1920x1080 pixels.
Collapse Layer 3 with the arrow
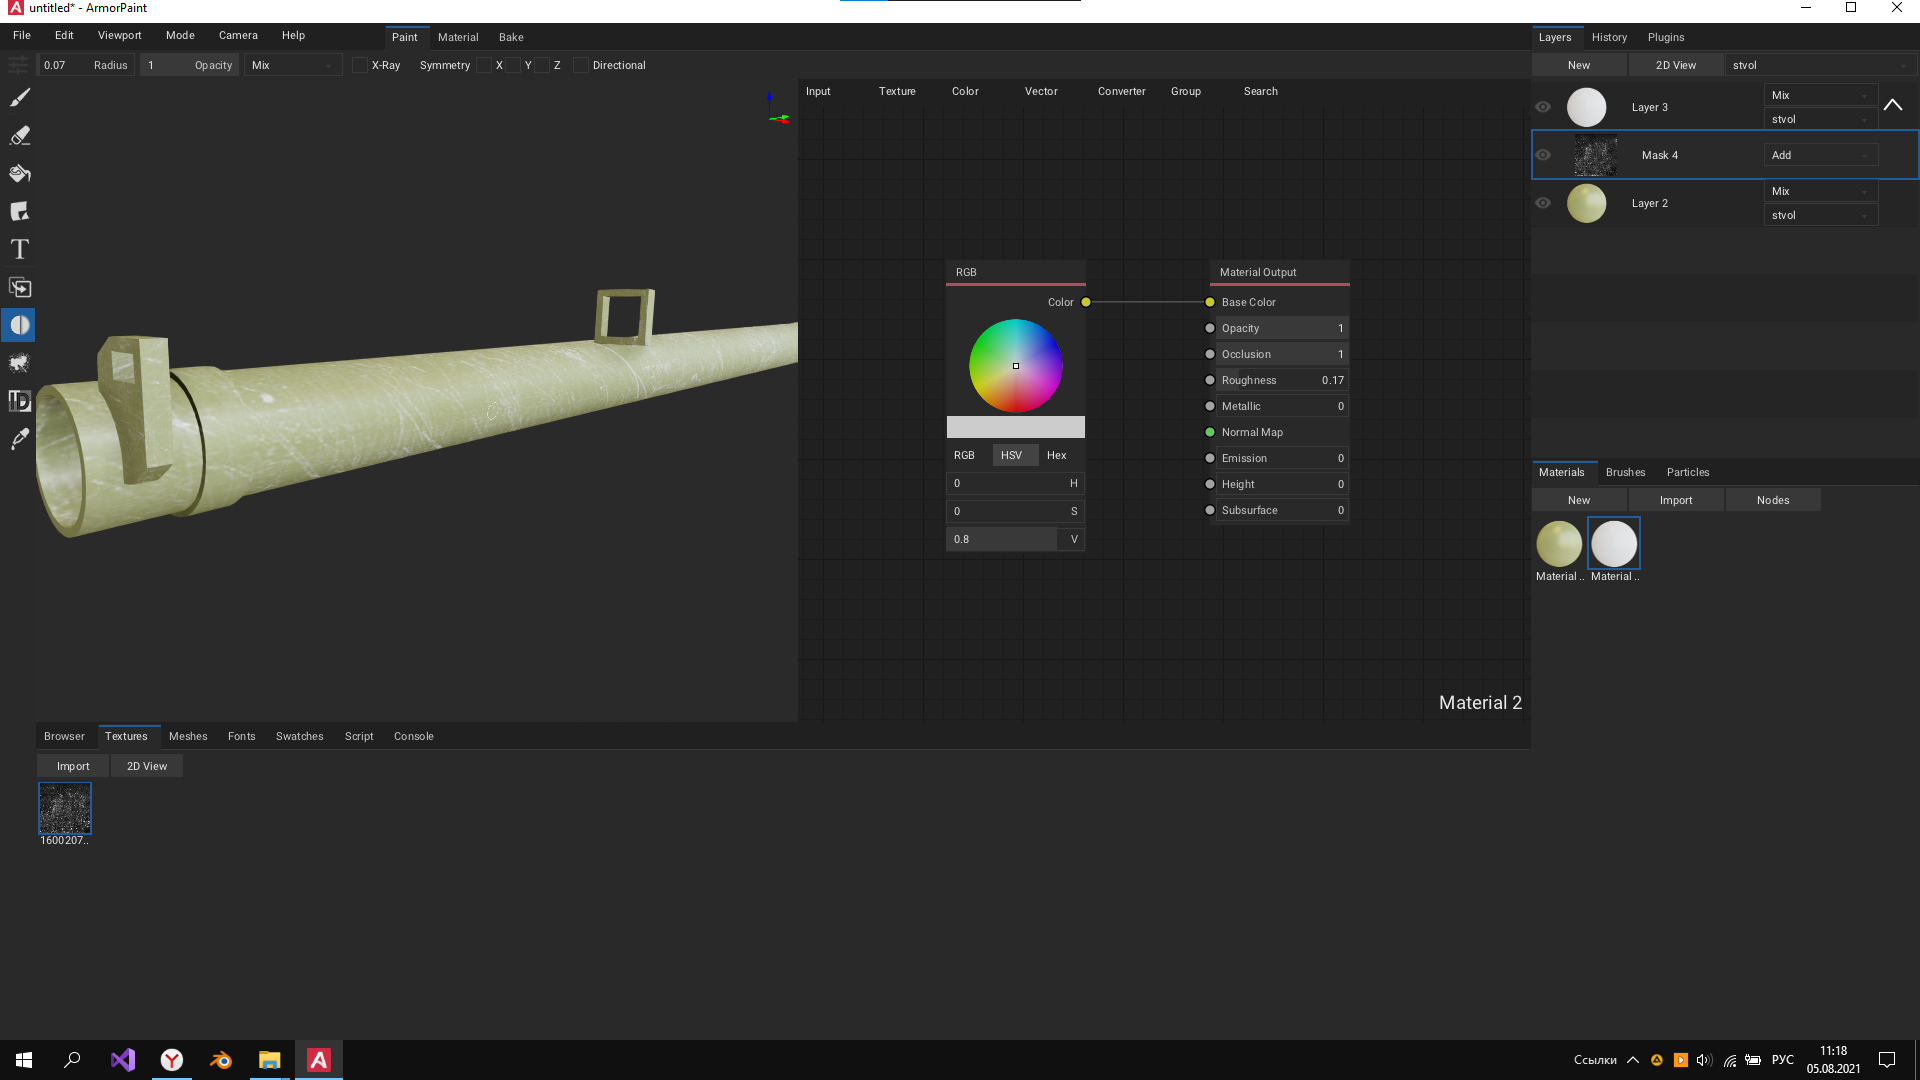point(1893,105)
